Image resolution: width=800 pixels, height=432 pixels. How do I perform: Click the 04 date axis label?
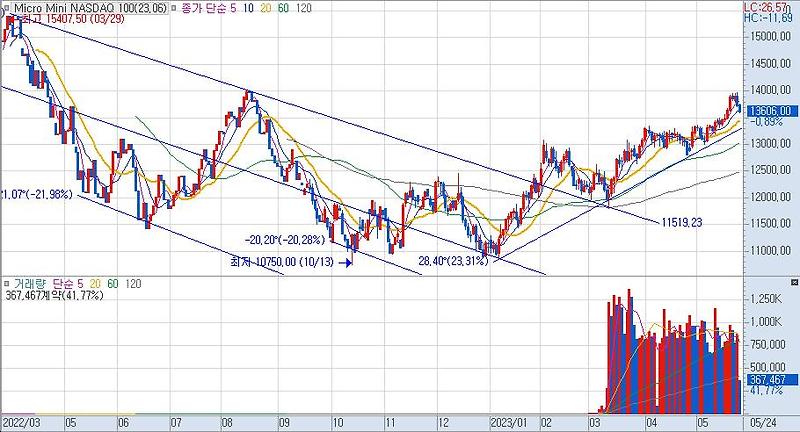(651, 423)
